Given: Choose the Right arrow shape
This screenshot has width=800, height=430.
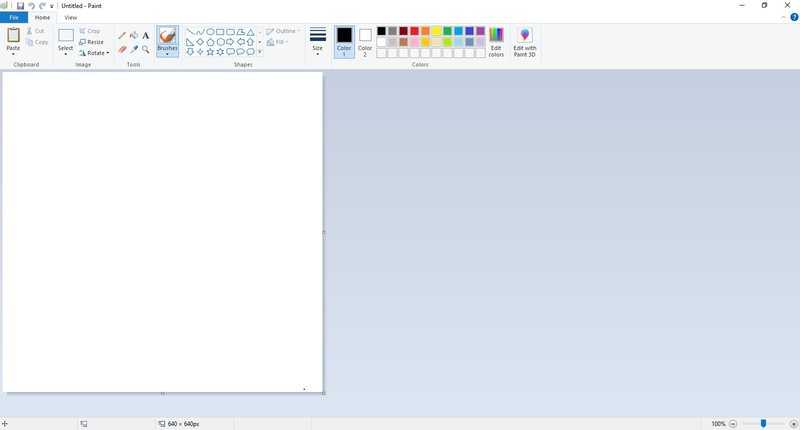Looking at the screenshot, I should point(230,42).
